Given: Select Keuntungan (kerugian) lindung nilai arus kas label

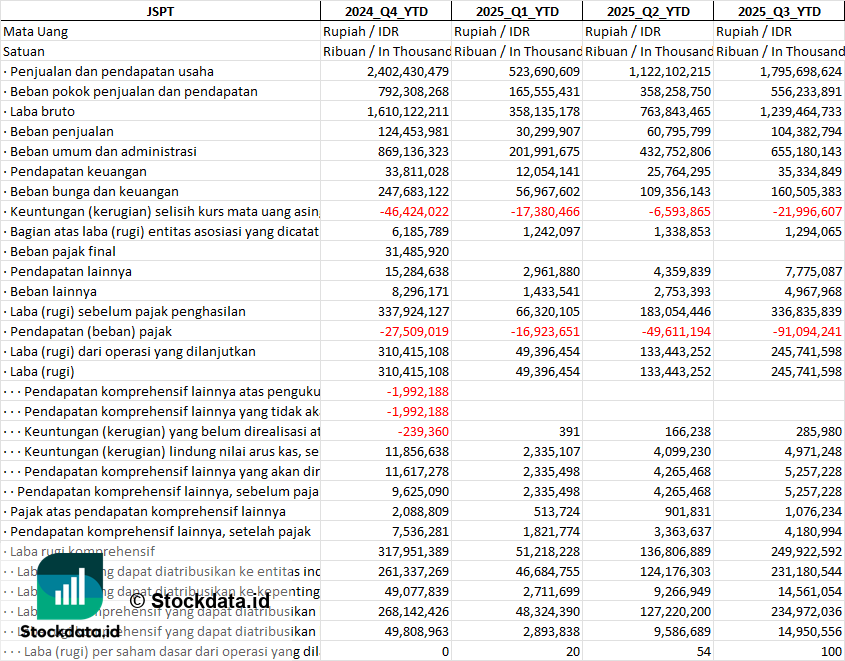Looking at the screenshot, I should tap(171, 451).
